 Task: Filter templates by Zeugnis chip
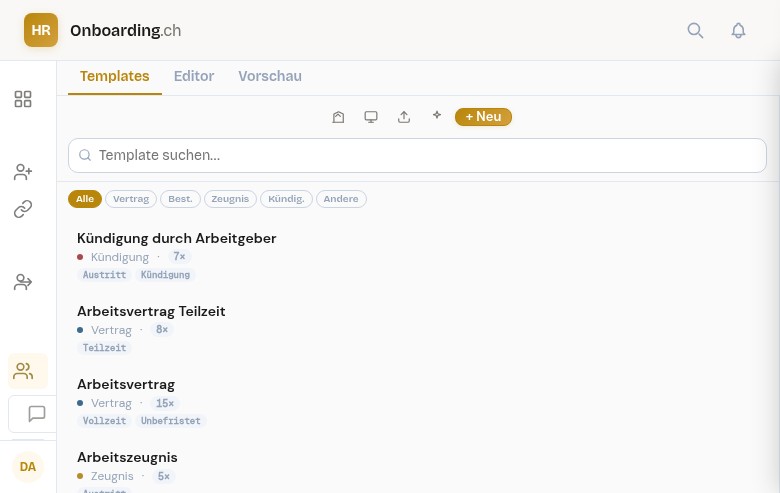pos(230,199)
